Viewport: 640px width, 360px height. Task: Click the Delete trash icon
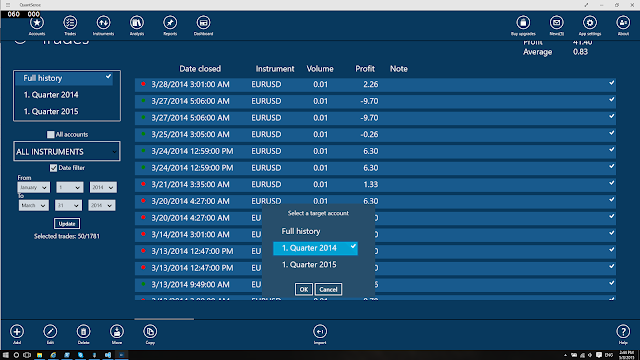coord(84,331)
